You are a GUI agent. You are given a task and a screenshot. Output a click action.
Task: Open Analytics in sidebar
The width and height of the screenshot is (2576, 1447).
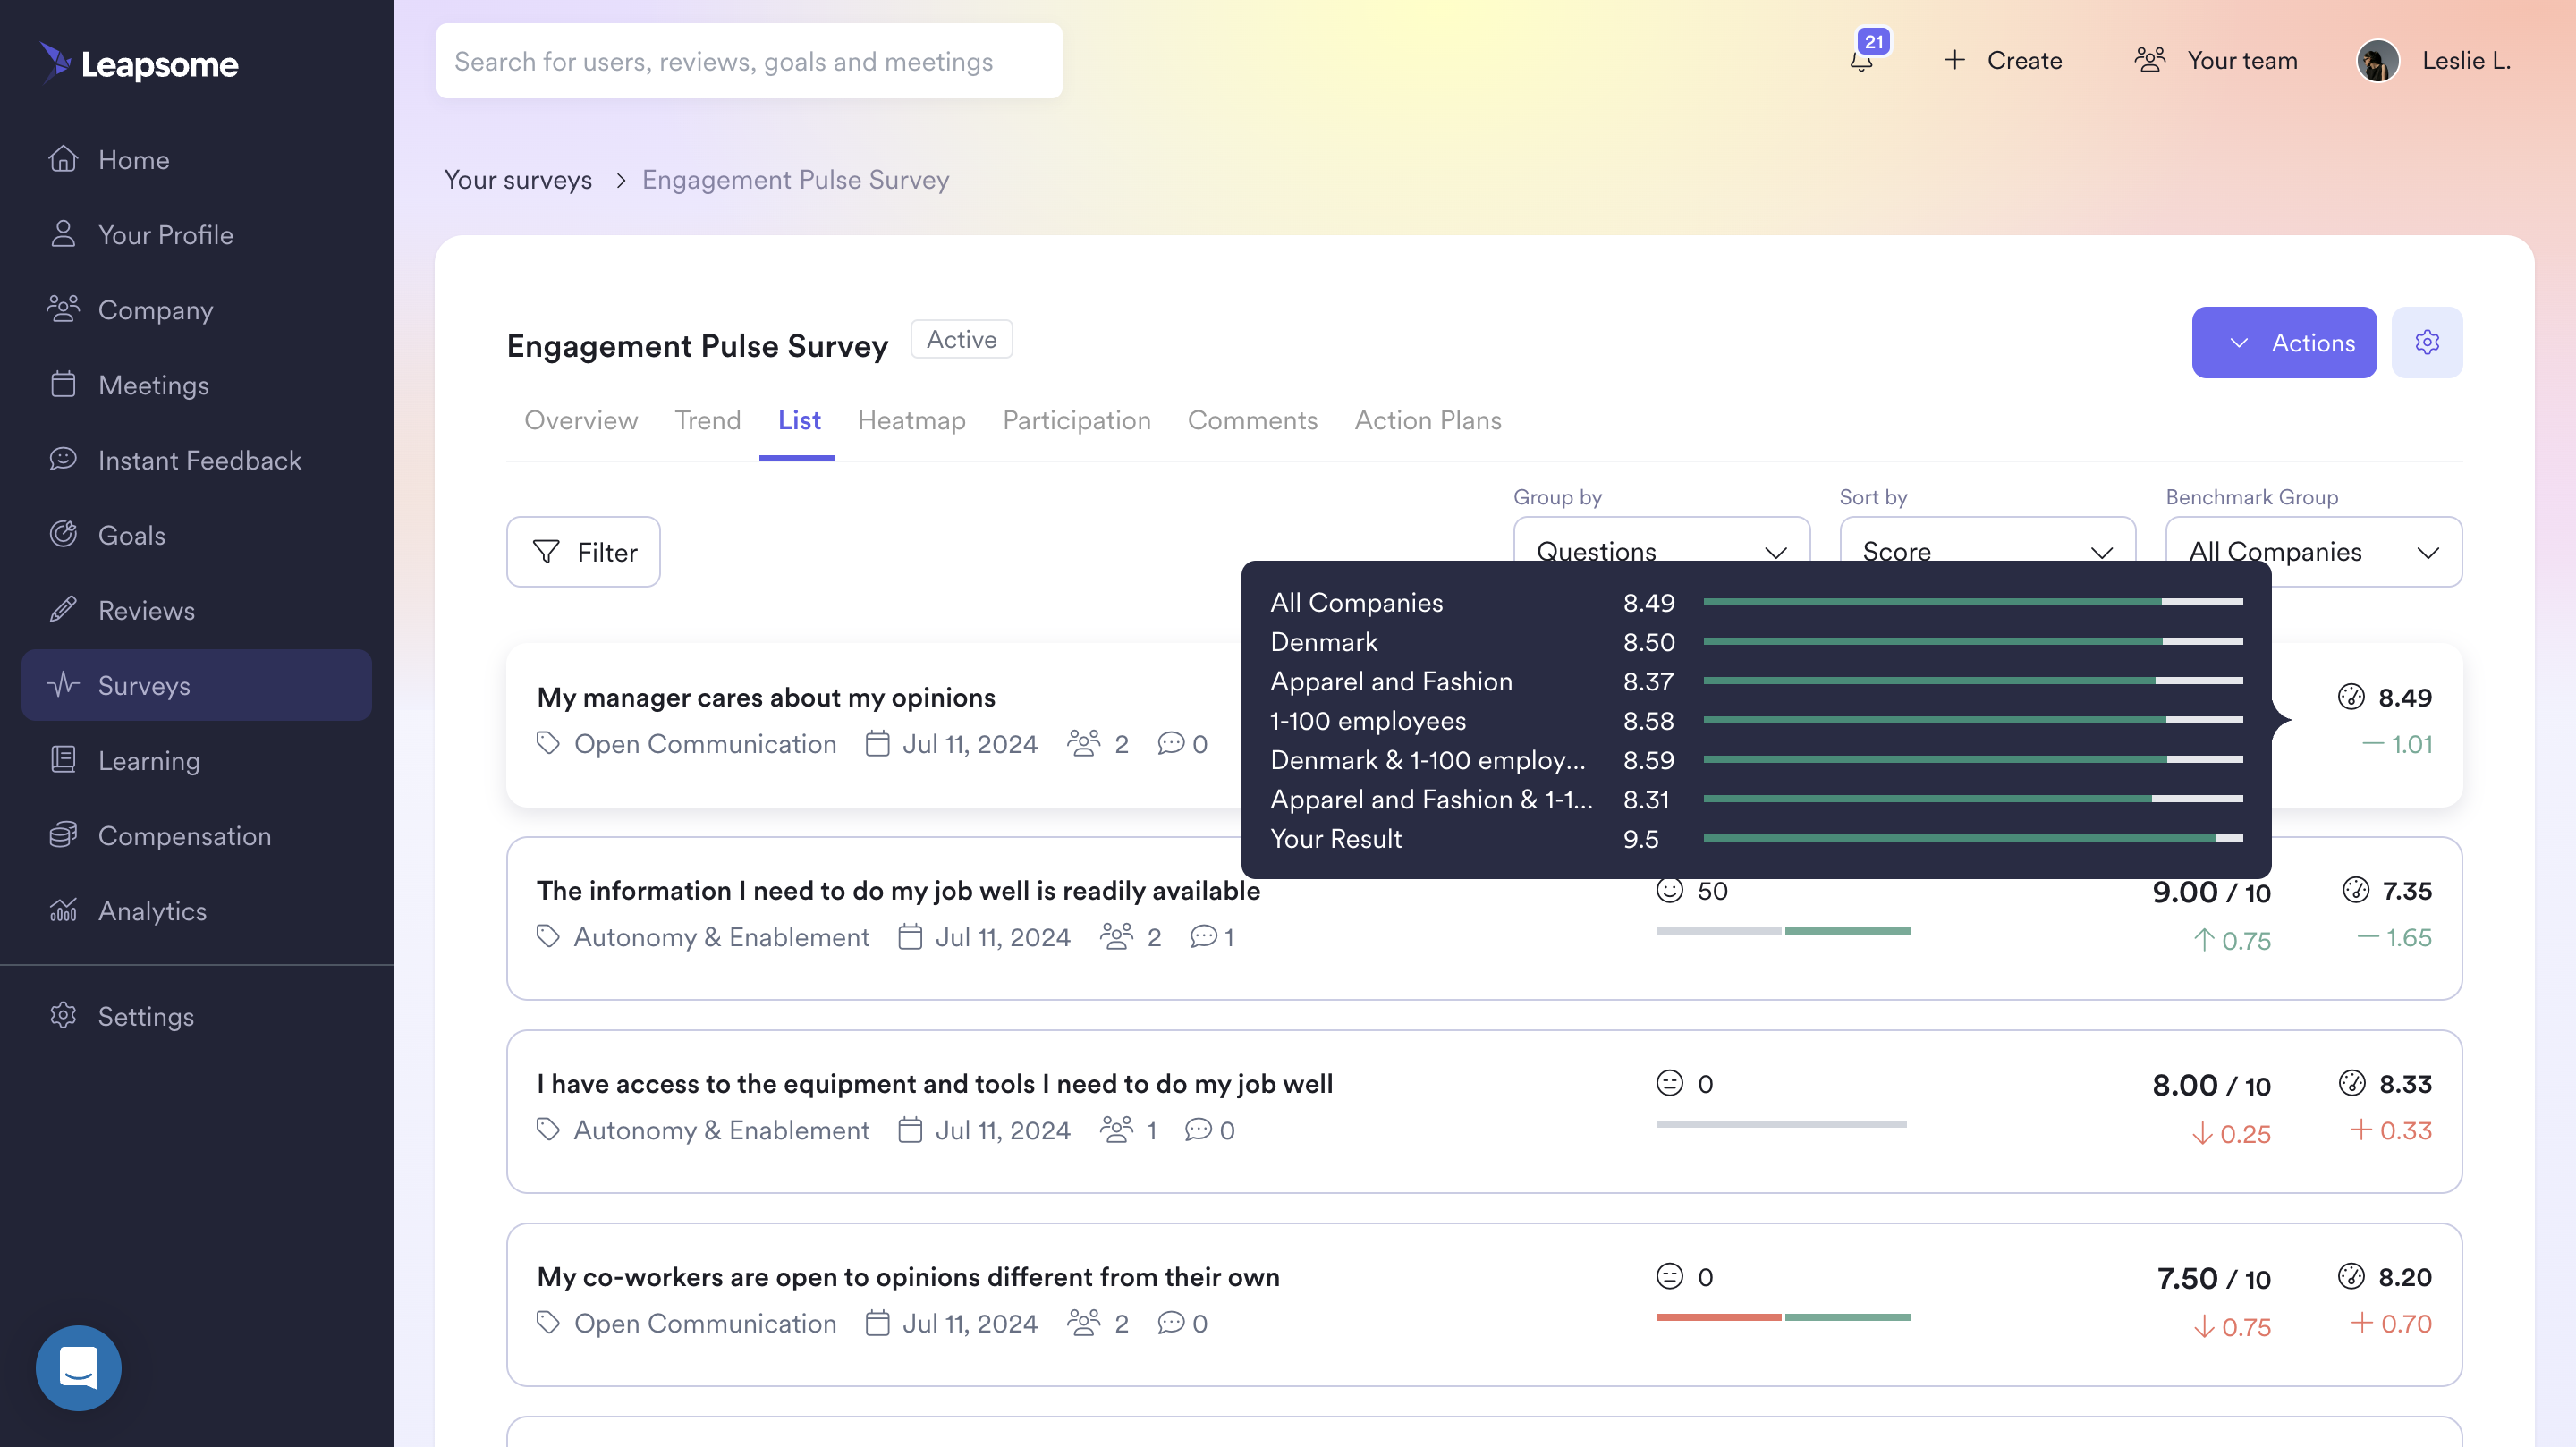click(196, 910)
